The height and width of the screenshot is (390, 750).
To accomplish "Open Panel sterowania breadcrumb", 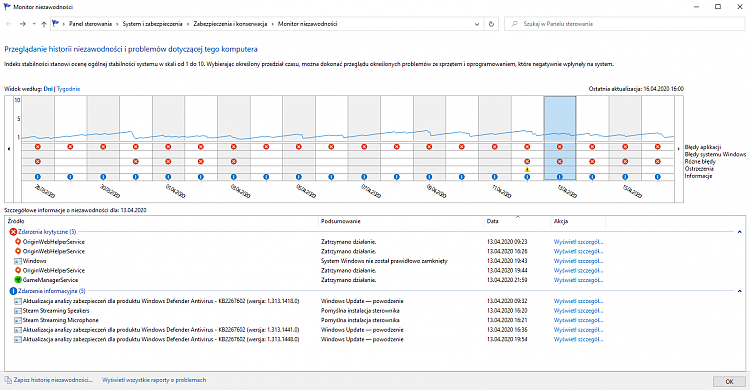I will click(x=90, y=24).
